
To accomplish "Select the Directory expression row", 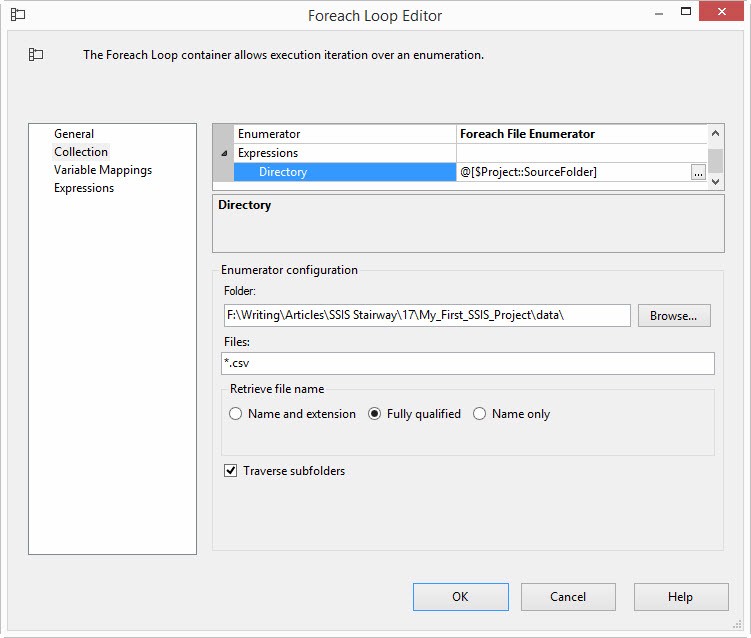I will (x=344, y=172).
